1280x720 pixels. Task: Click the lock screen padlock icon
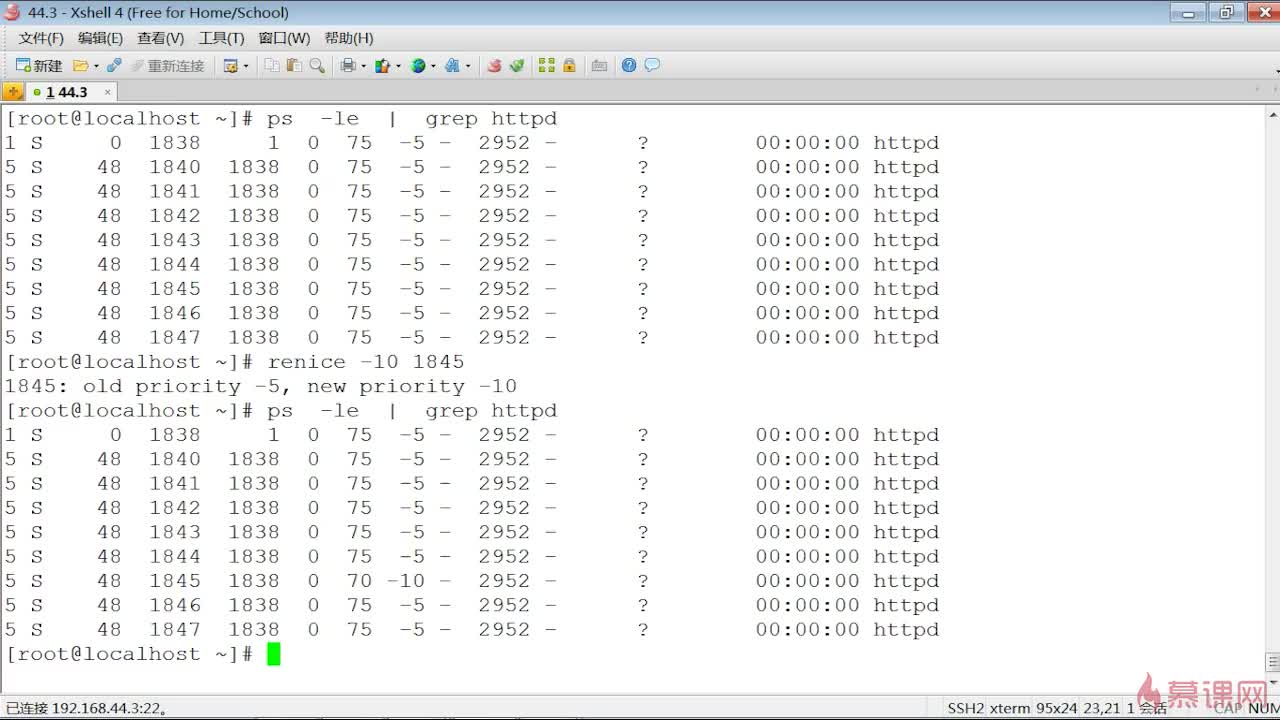(x=569, y=65)
